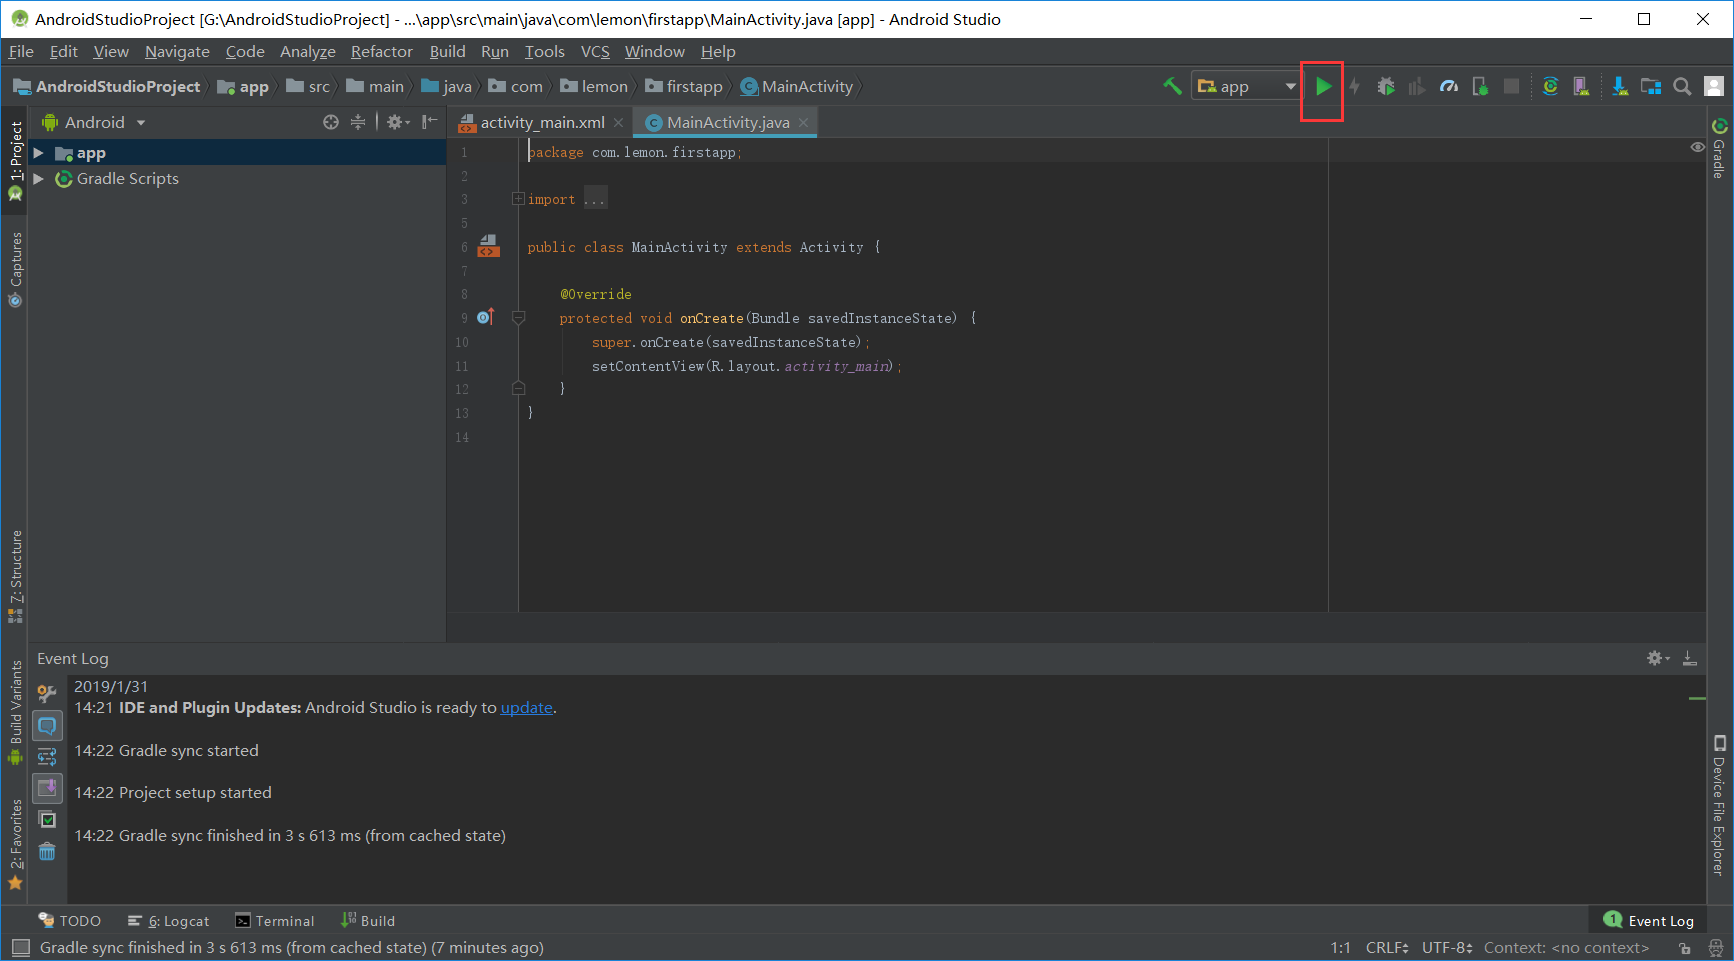Viewport: 1734px width, 961px height.
Task: Switch to the activity_main.xml tab
Action: pyautogui.click(x=542, y=123)
